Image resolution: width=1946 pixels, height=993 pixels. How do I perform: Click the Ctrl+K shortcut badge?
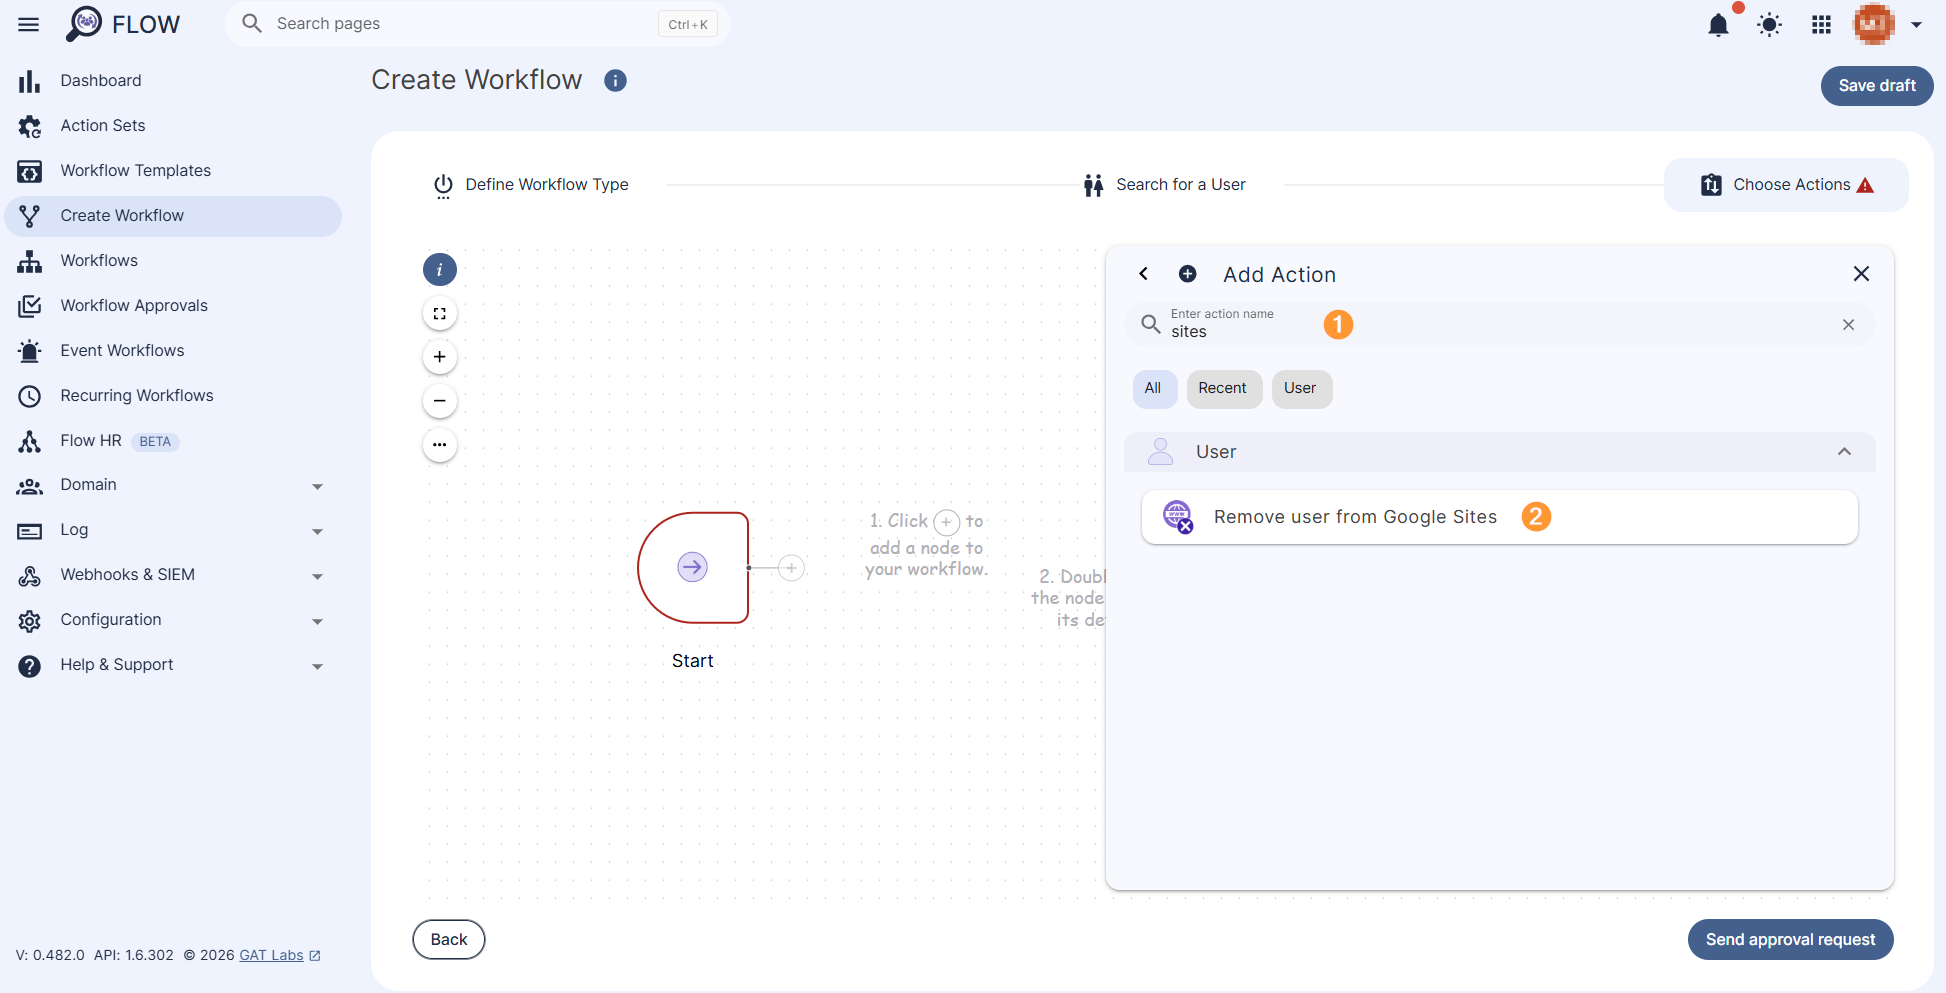point(688,24)
